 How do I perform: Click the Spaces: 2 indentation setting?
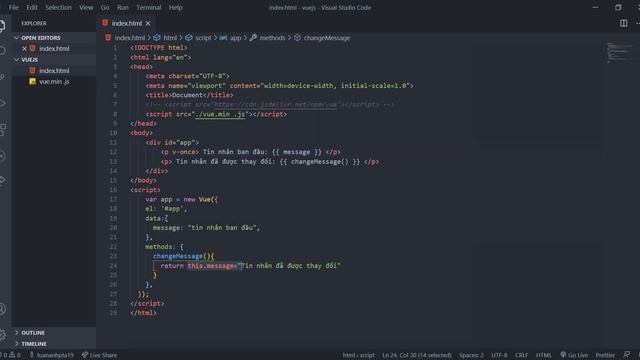(471, 355)
